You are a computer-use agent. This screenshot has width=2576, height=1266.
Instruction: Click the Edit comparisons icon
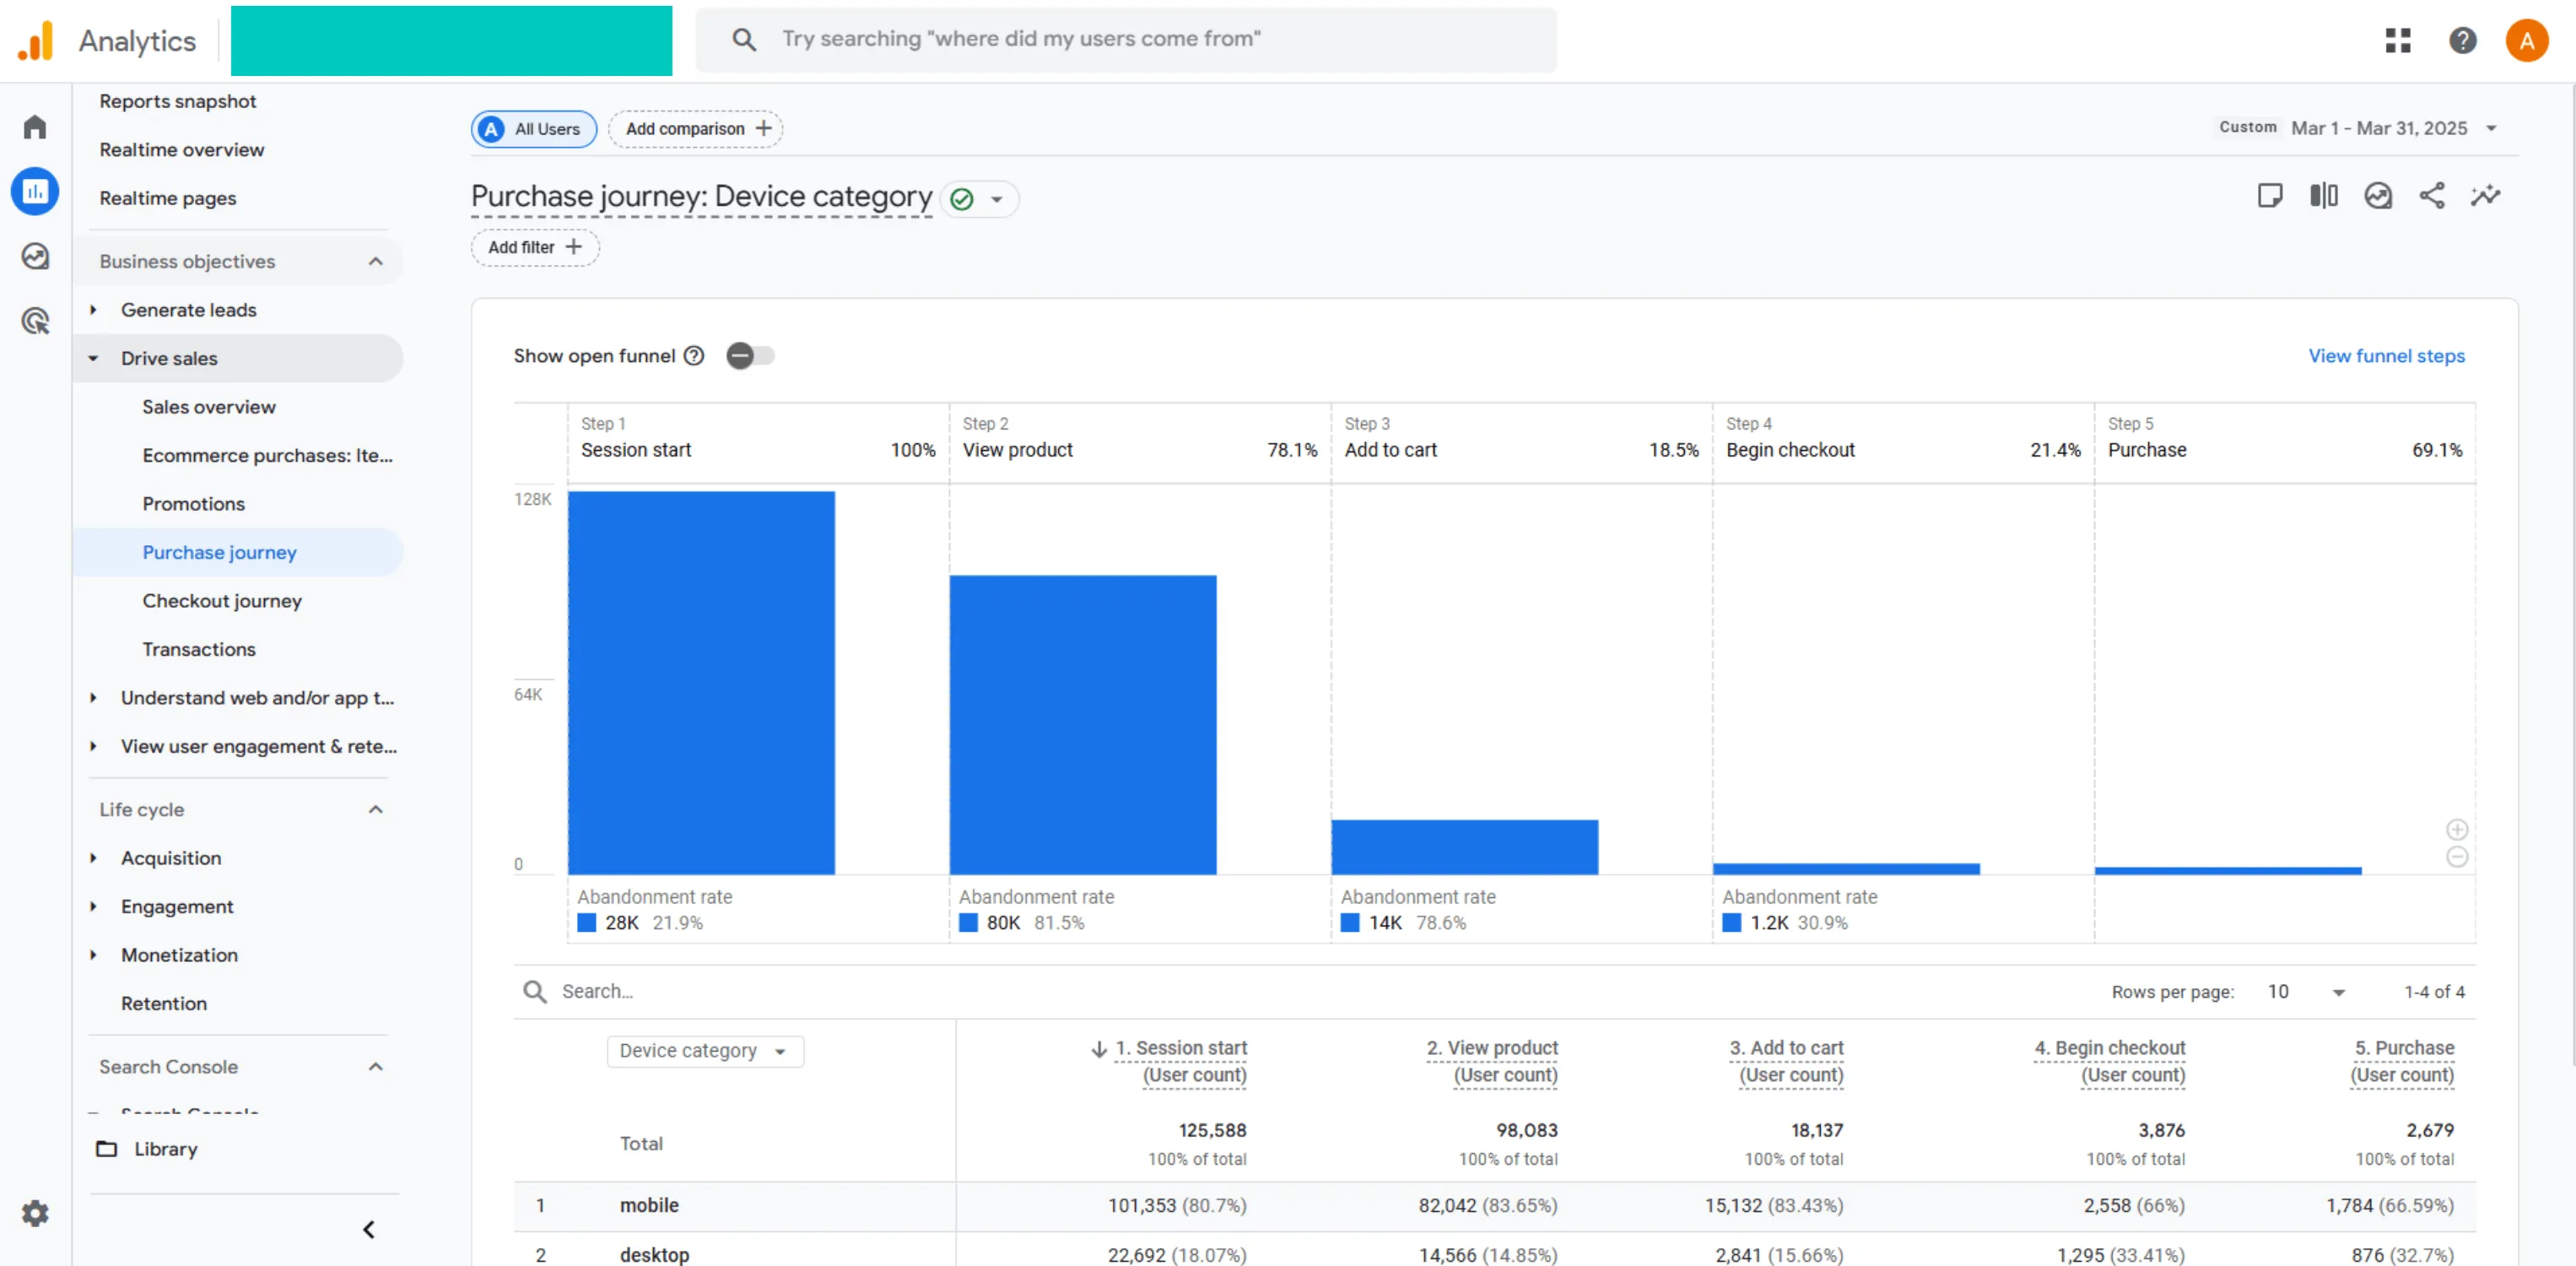pos(2324,195)
